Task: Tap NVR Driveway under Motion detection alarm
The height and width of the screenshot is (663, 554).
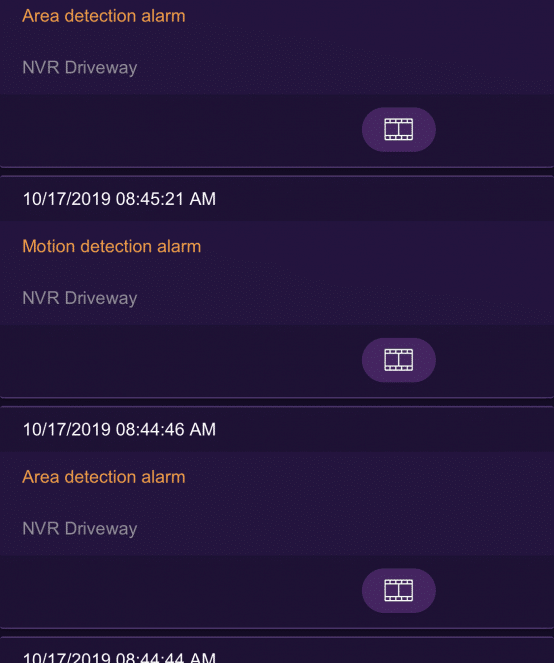Action: tap(80, 298)
